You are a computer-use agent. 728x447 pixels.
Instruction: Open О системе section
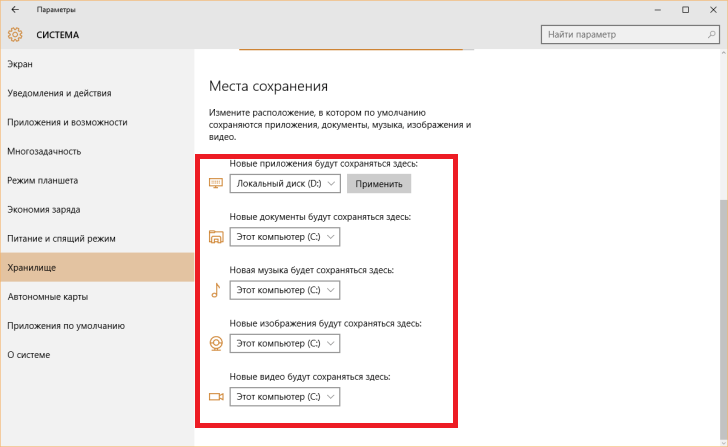pos(97,355)
